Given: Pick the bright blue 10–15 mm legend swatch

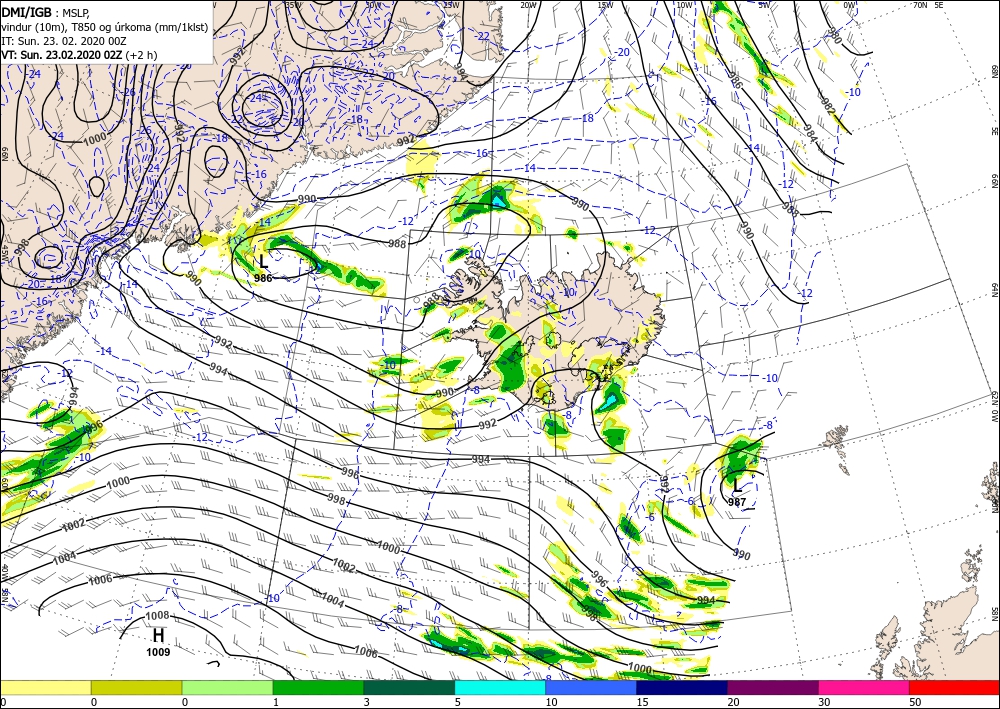Looking at the screenshot, I should pyautogui.click(x=591, y=687).
